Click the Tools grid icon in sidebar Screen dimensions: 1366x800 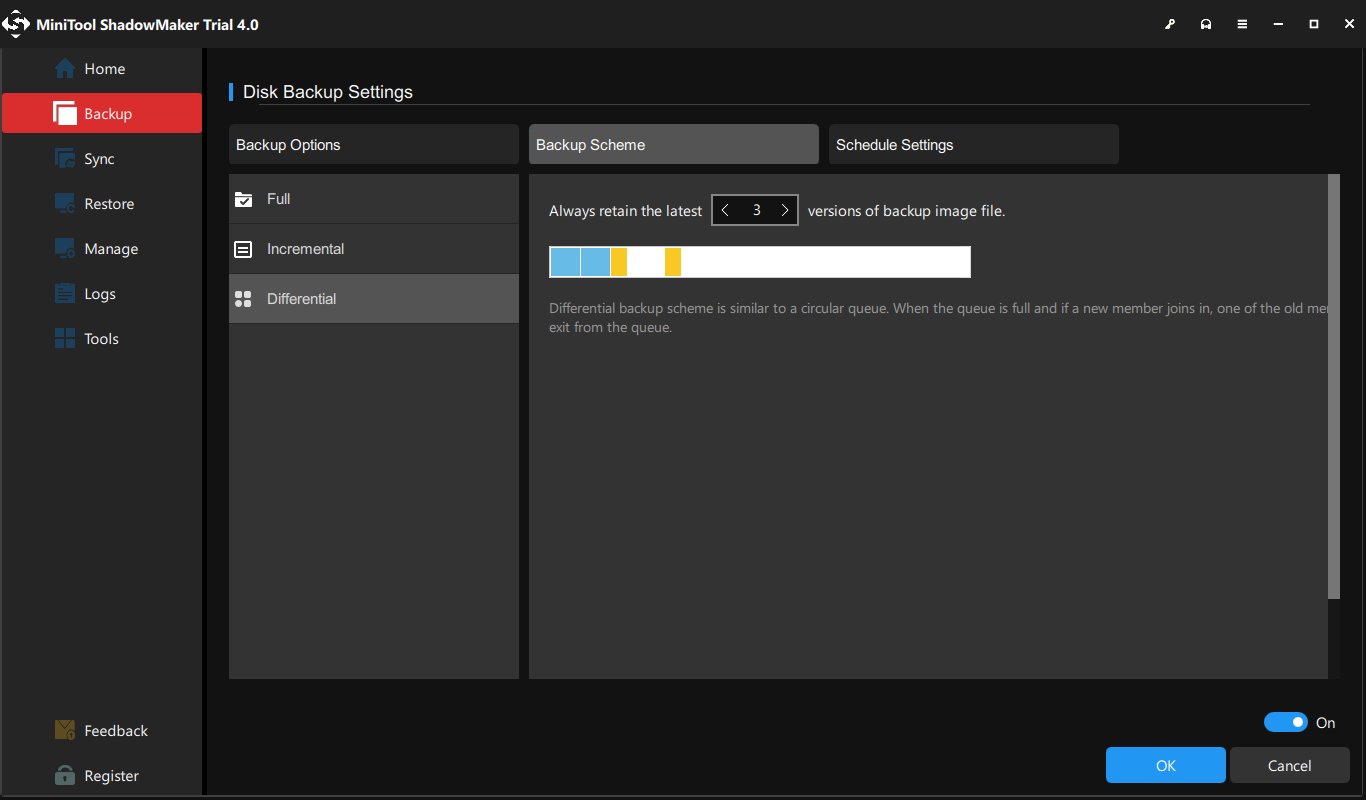(65, 339)
